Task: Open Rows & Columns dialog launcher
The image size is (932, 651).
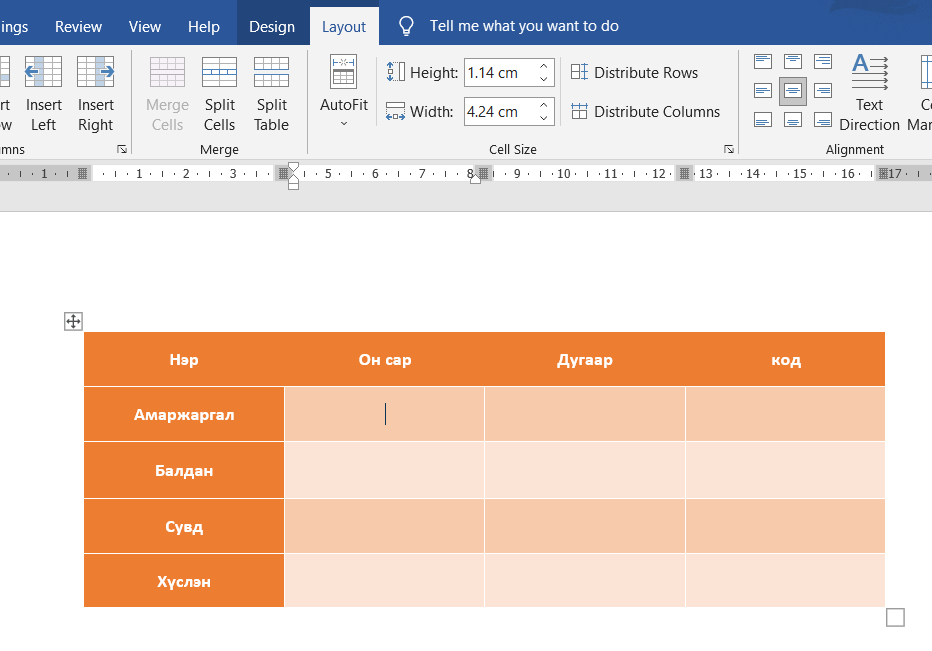Action: [122, 149]
